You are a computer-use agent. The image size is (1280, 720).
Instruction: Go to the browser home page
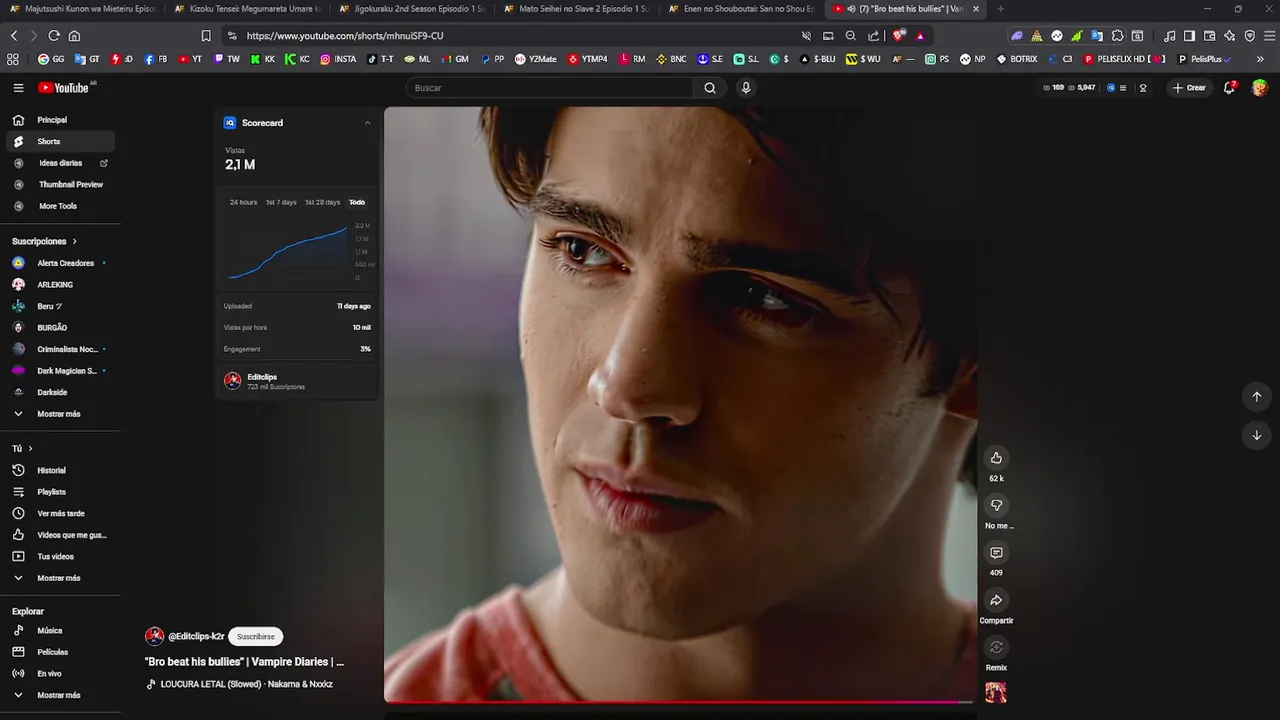click(74, 35)
